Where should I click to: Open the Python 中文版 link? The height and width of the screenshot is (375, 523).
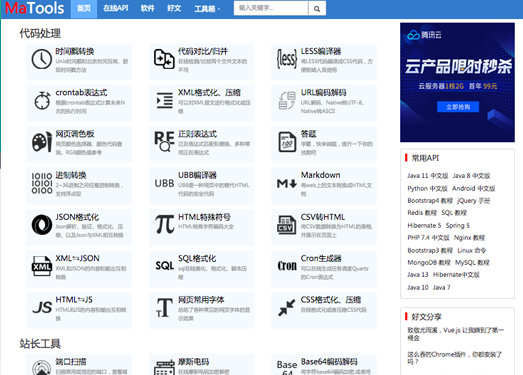click(427, 189)
